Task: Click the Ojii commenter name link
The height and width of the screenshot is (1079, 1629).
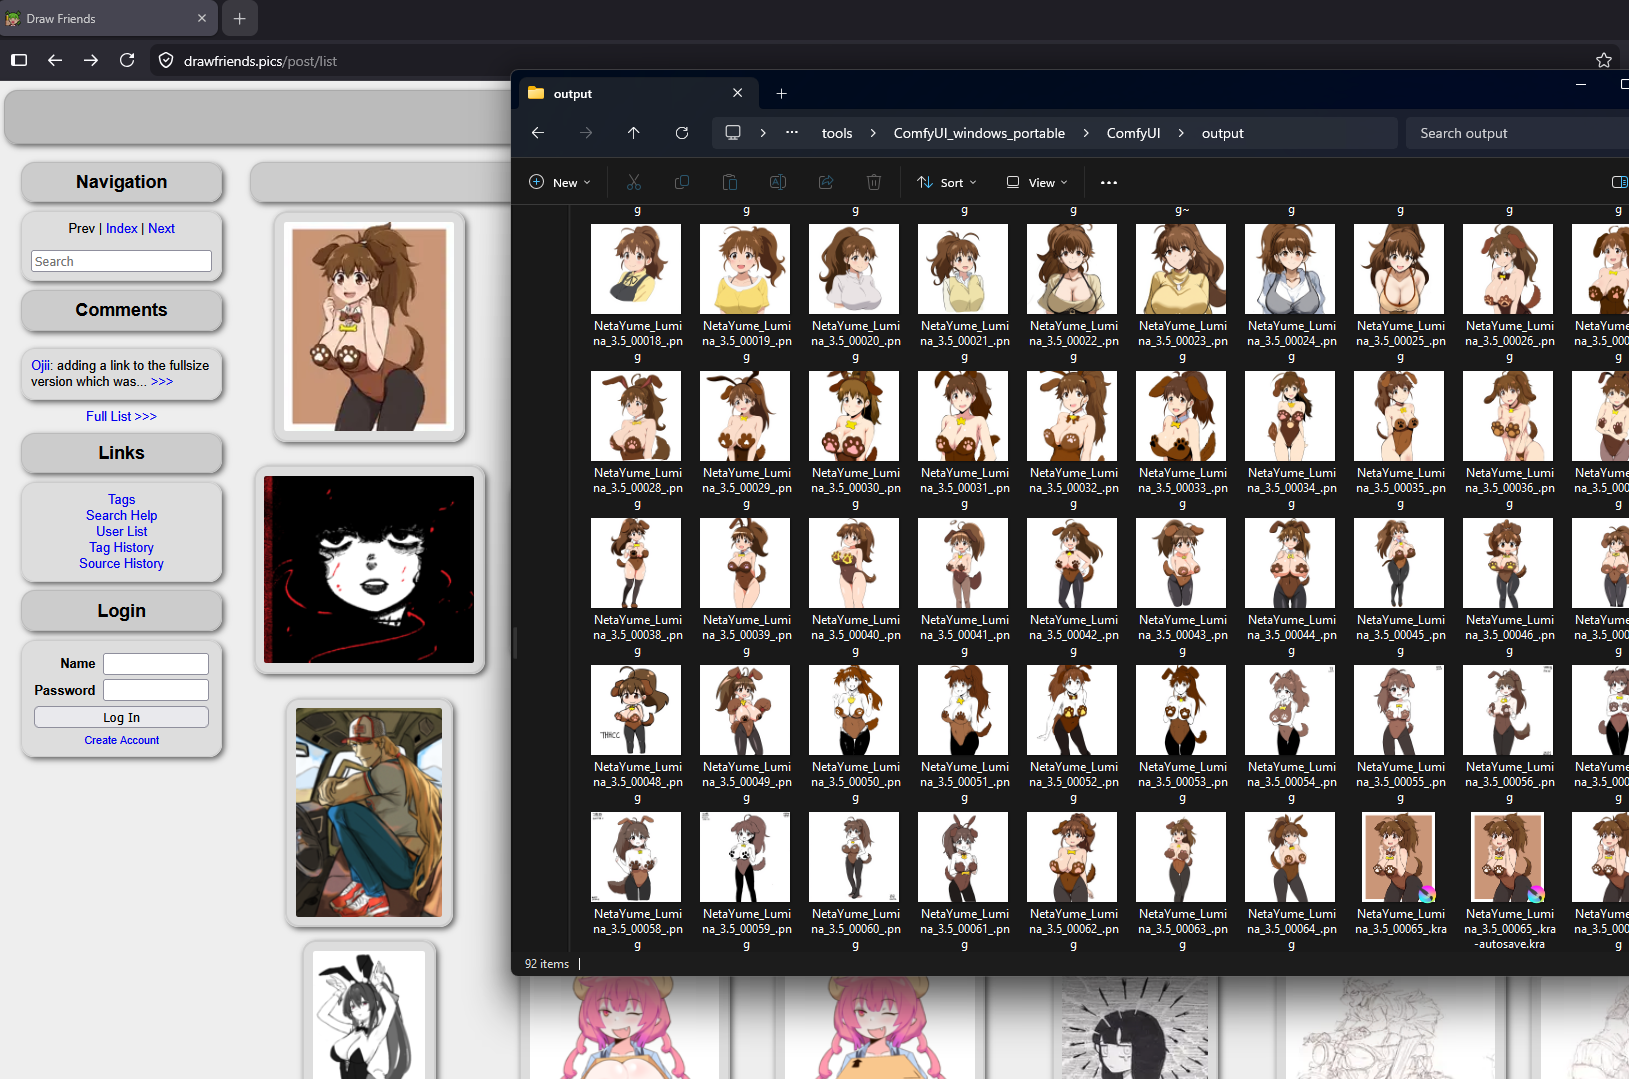Action: pos(40,365)
